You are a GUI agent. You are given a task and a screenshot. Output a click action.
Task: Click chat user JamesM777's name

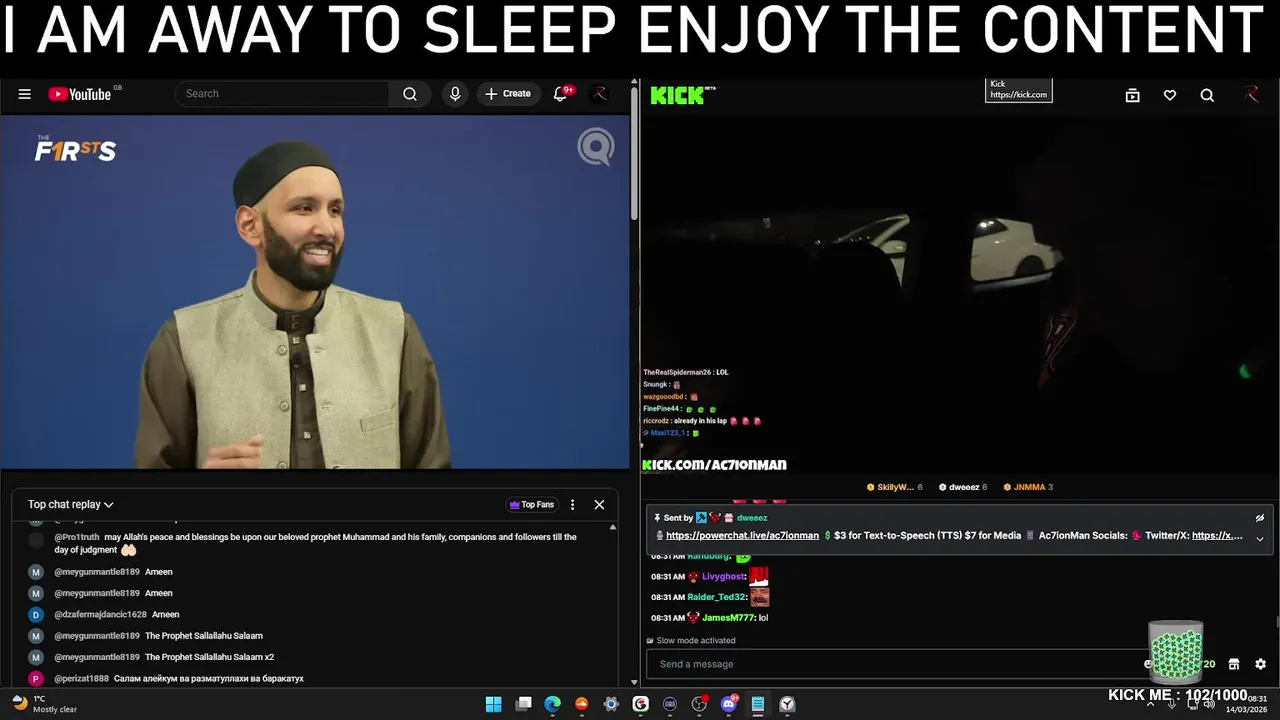pyautogui.click(x=728, y=618)
